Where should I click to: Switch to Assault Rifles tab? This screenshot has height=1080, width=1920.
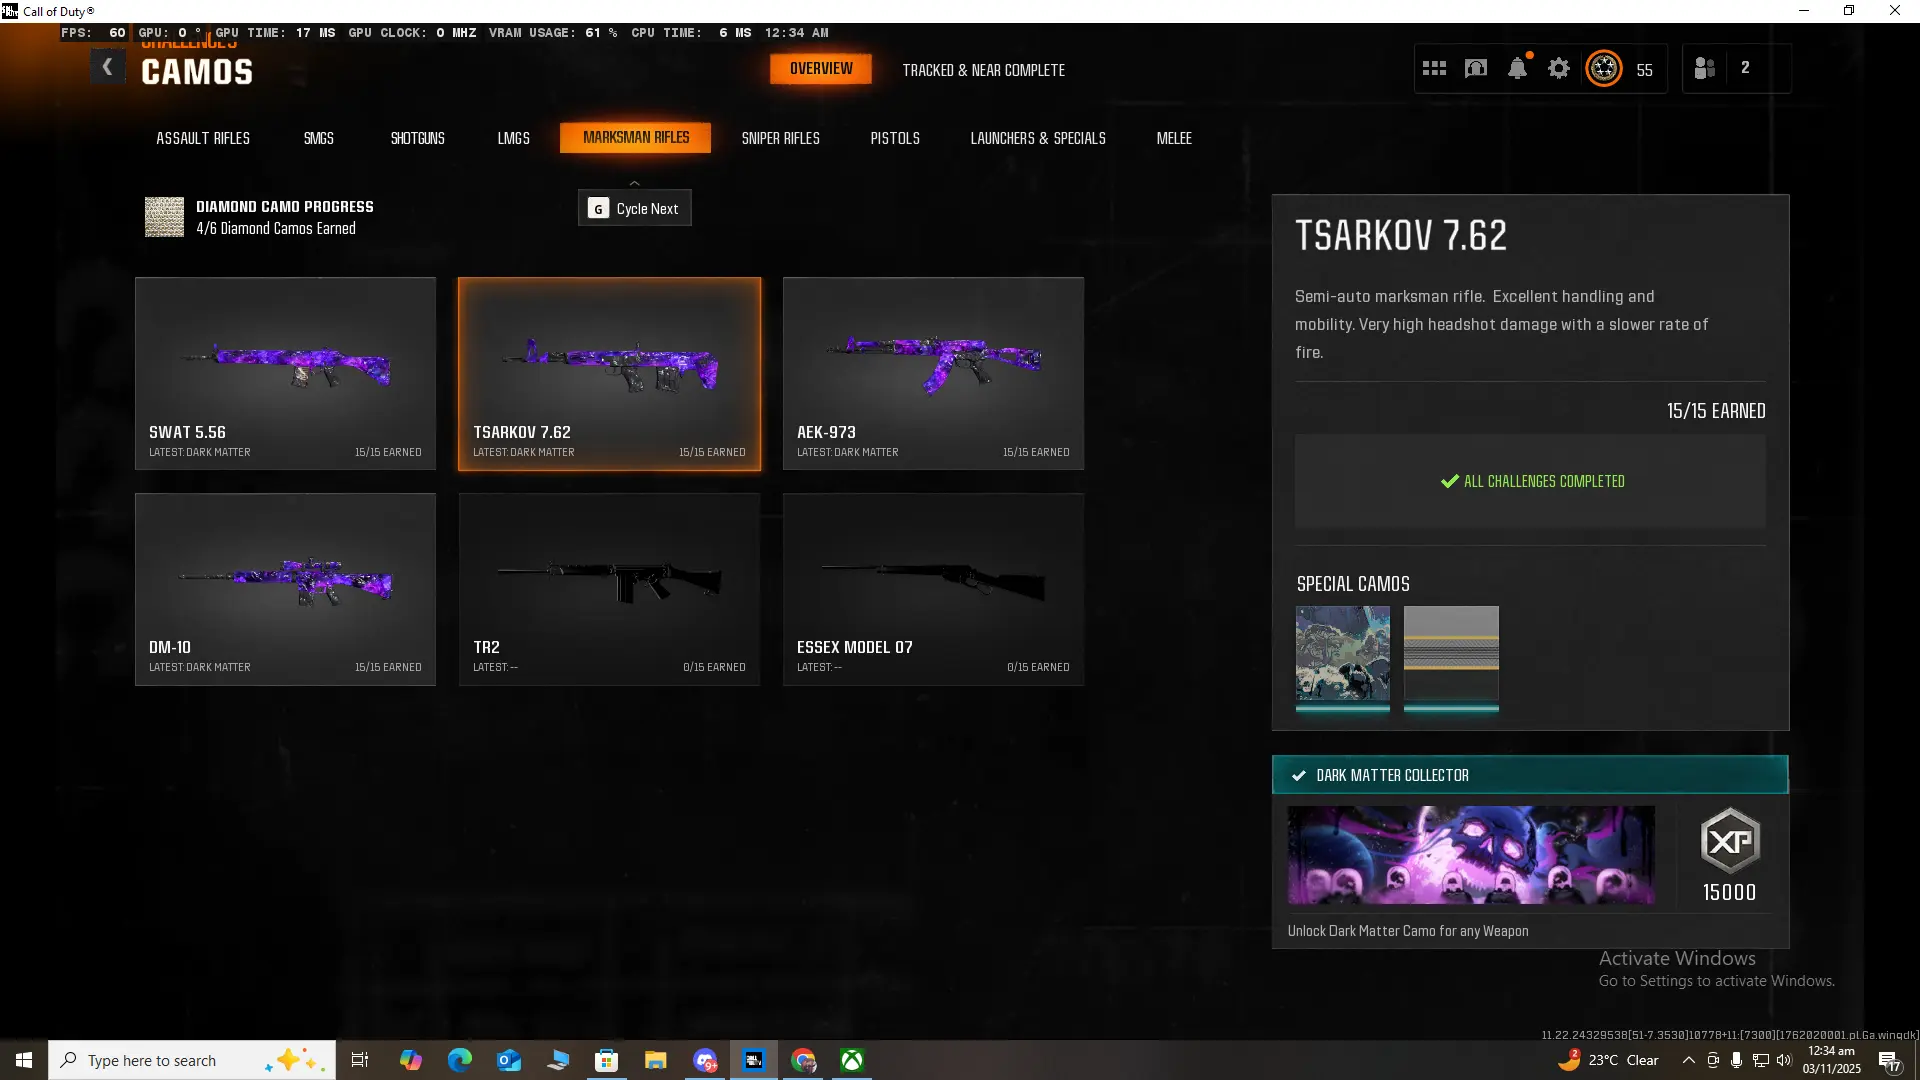click(203, 138)
